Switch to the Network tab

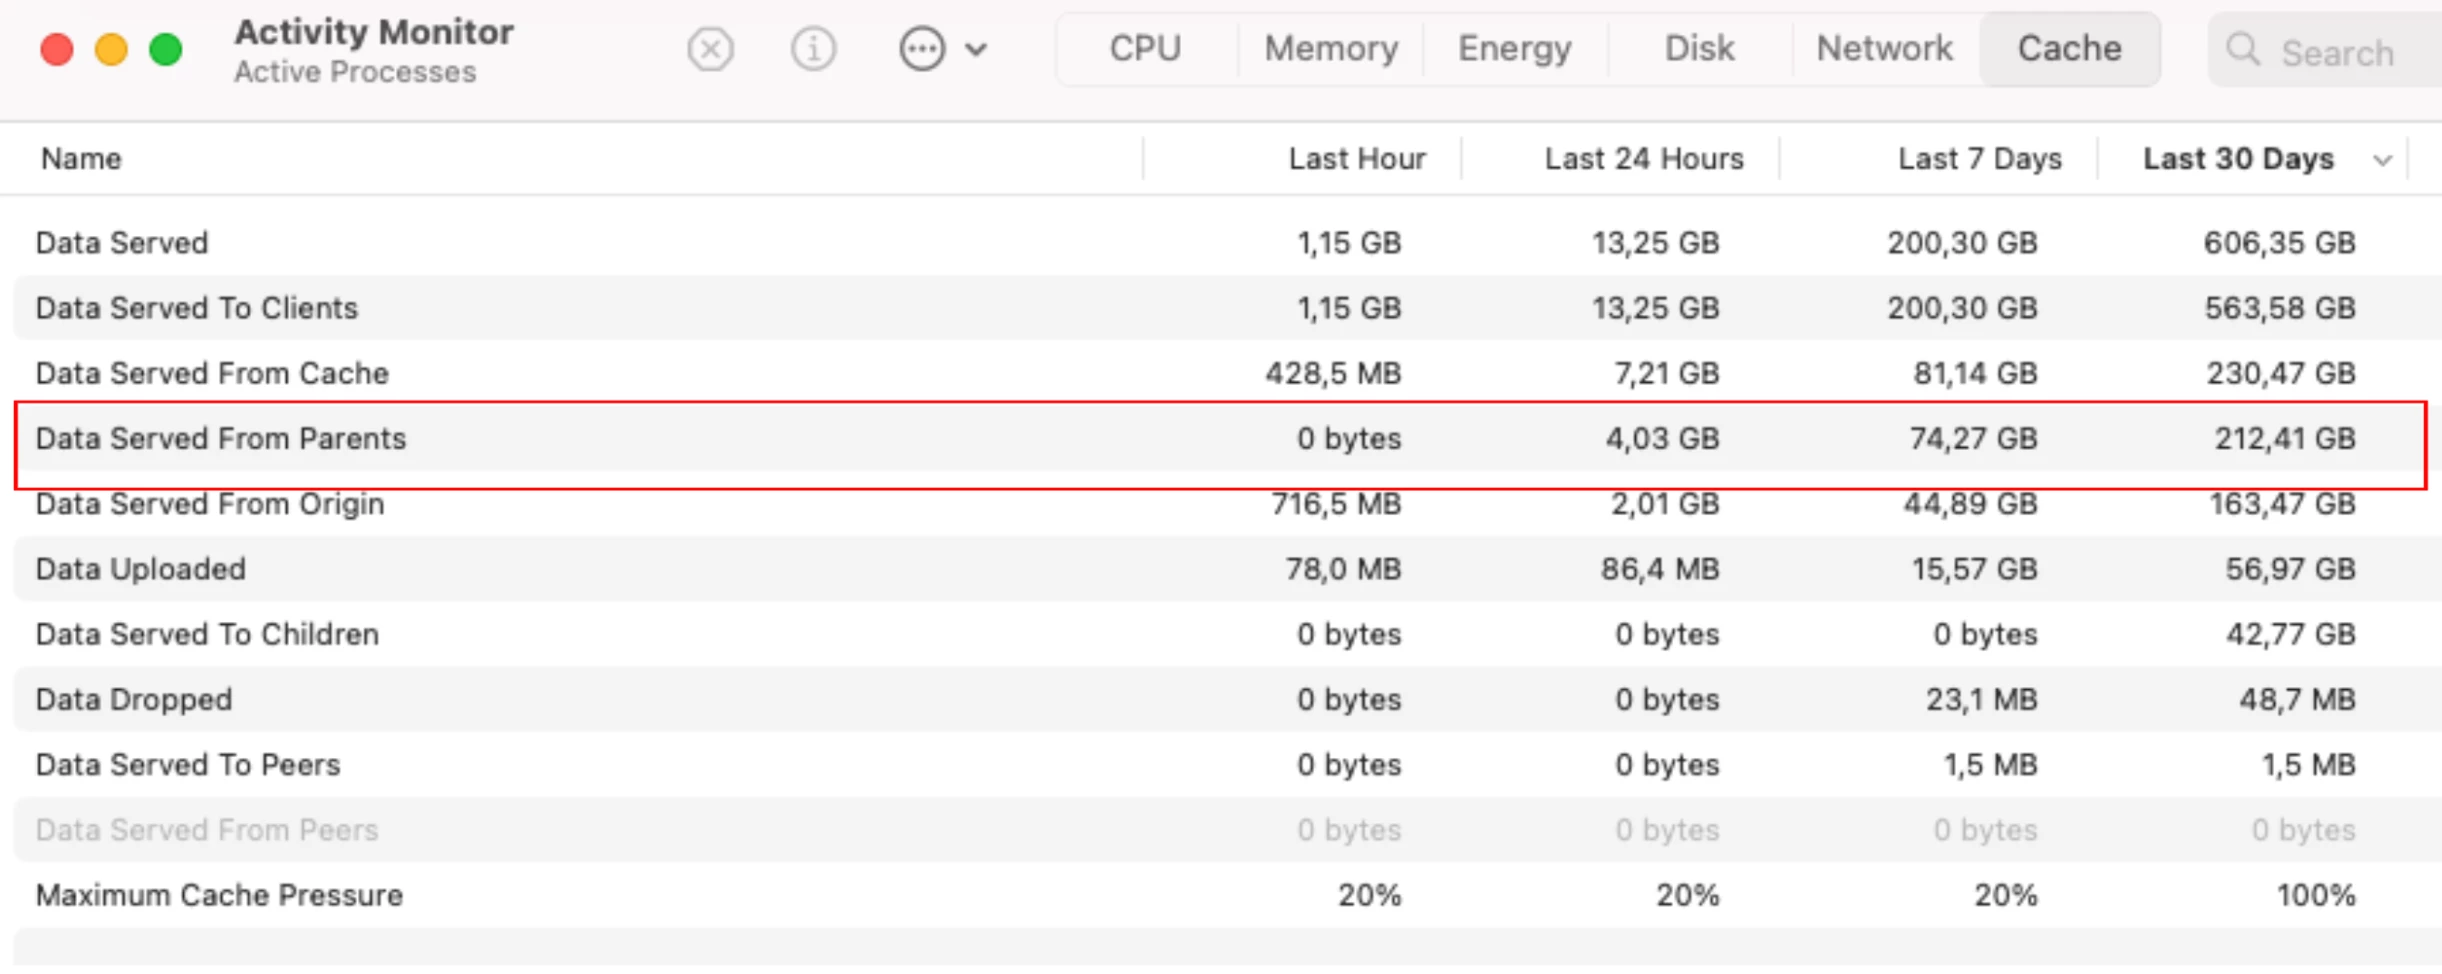coord(1884,49)
